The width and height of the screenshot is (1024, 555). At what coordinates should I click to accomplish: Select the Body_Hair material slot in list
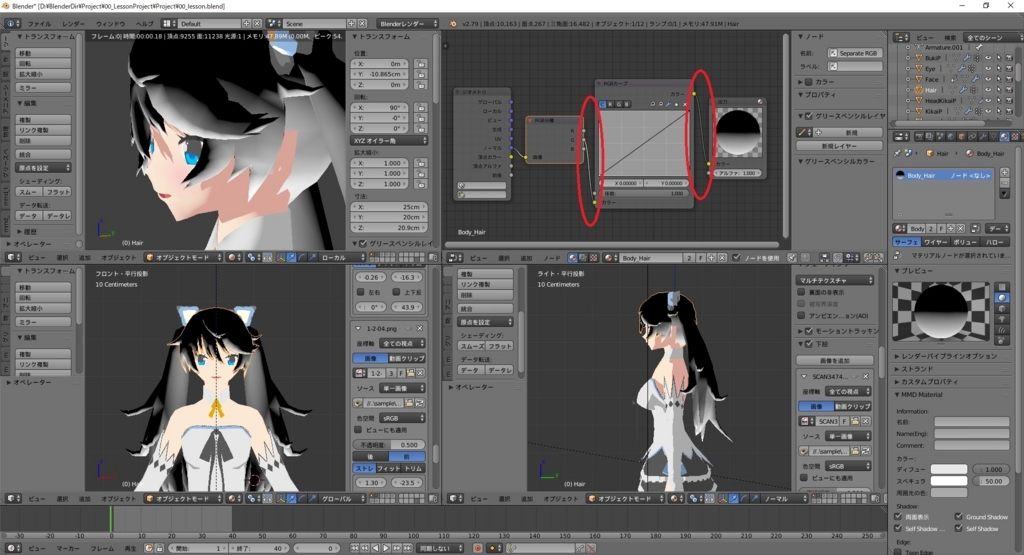click(943, 176)
